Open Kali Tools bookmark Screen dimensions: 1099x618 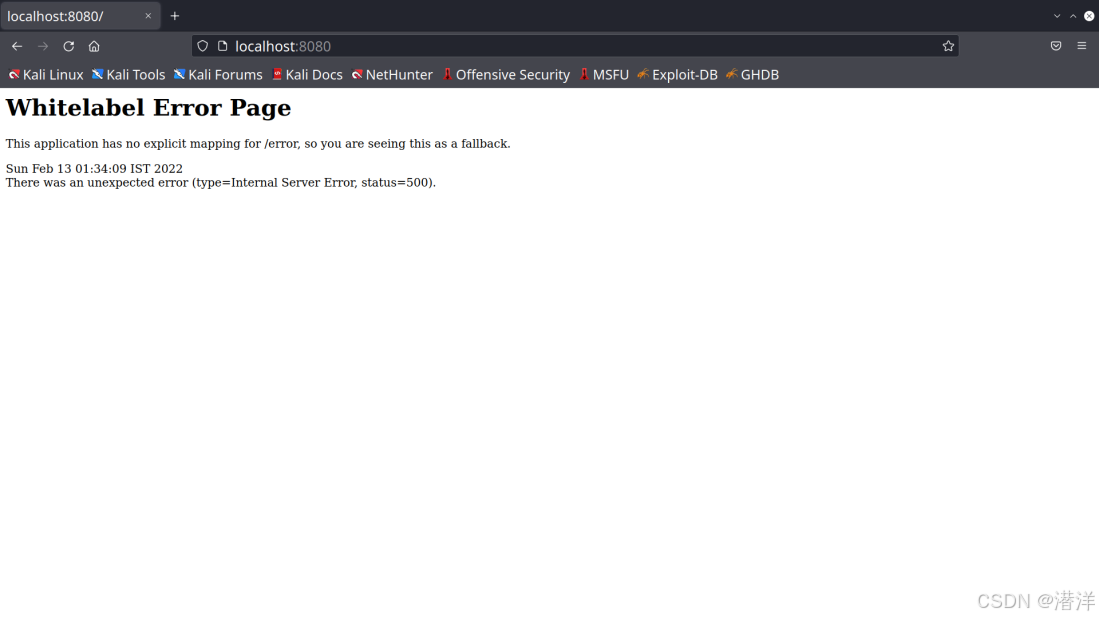pyautogui.click(x=129, y=75)
